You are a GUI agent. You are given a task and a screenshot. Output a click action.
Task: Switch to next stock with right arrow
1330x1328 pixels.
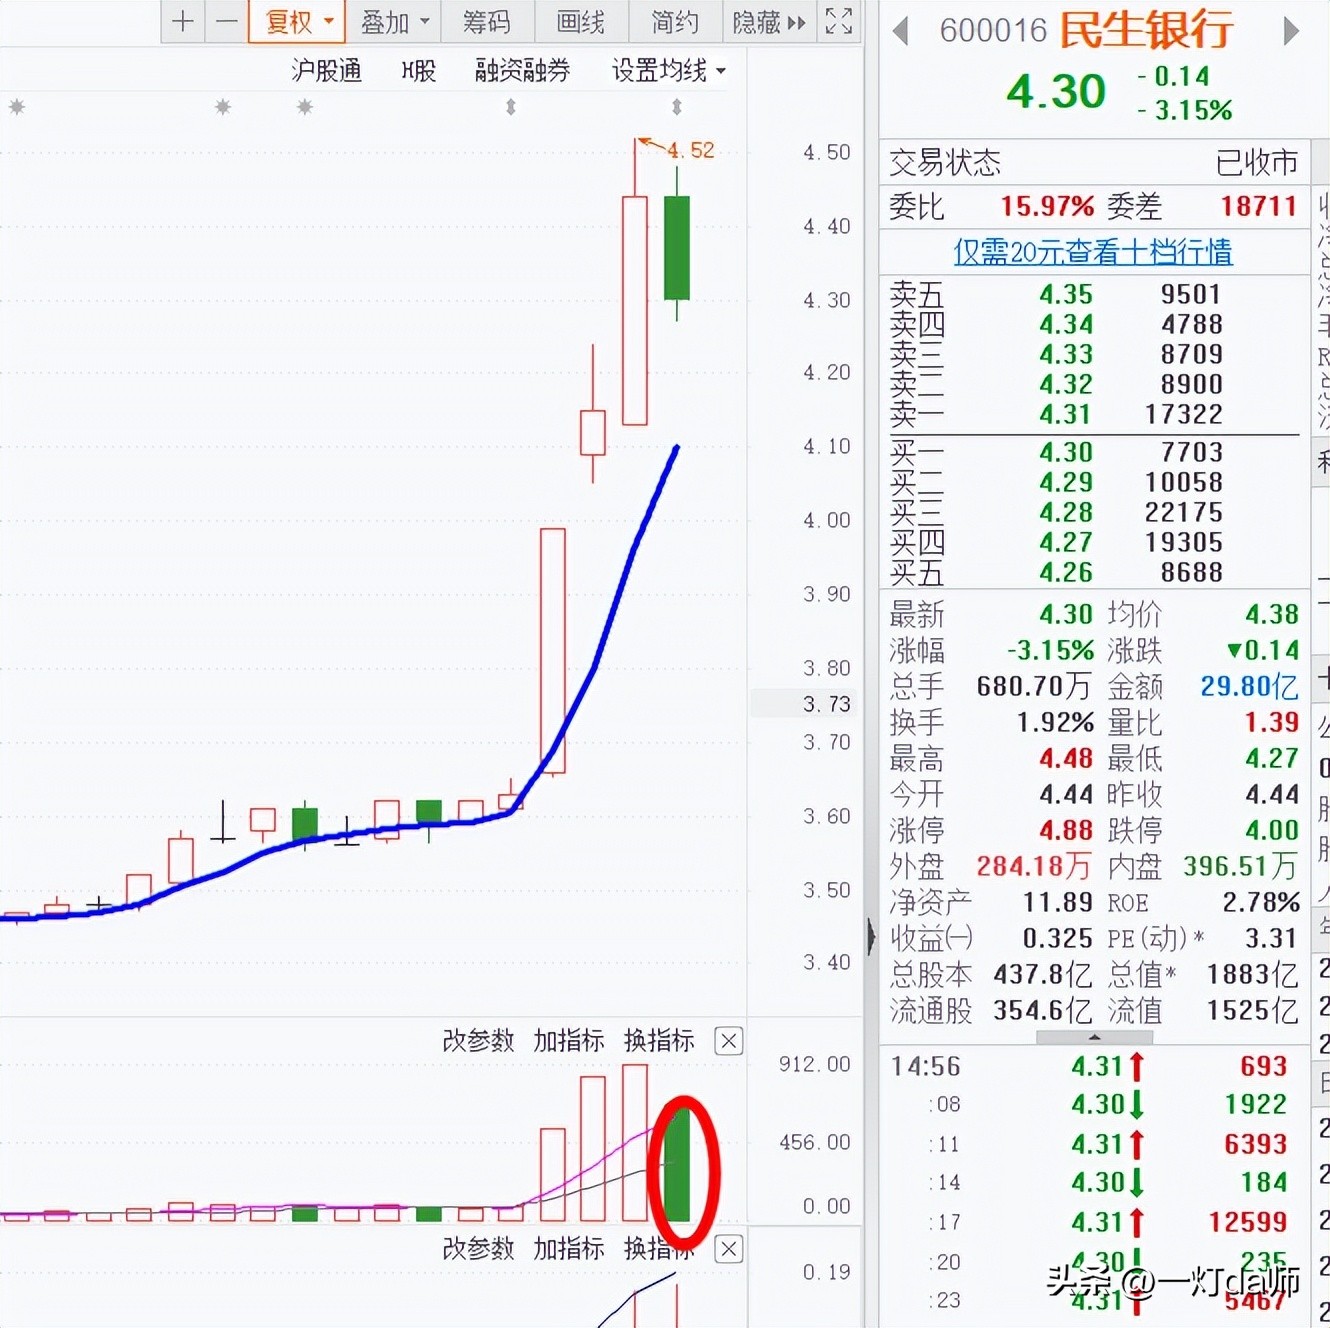1291,31
